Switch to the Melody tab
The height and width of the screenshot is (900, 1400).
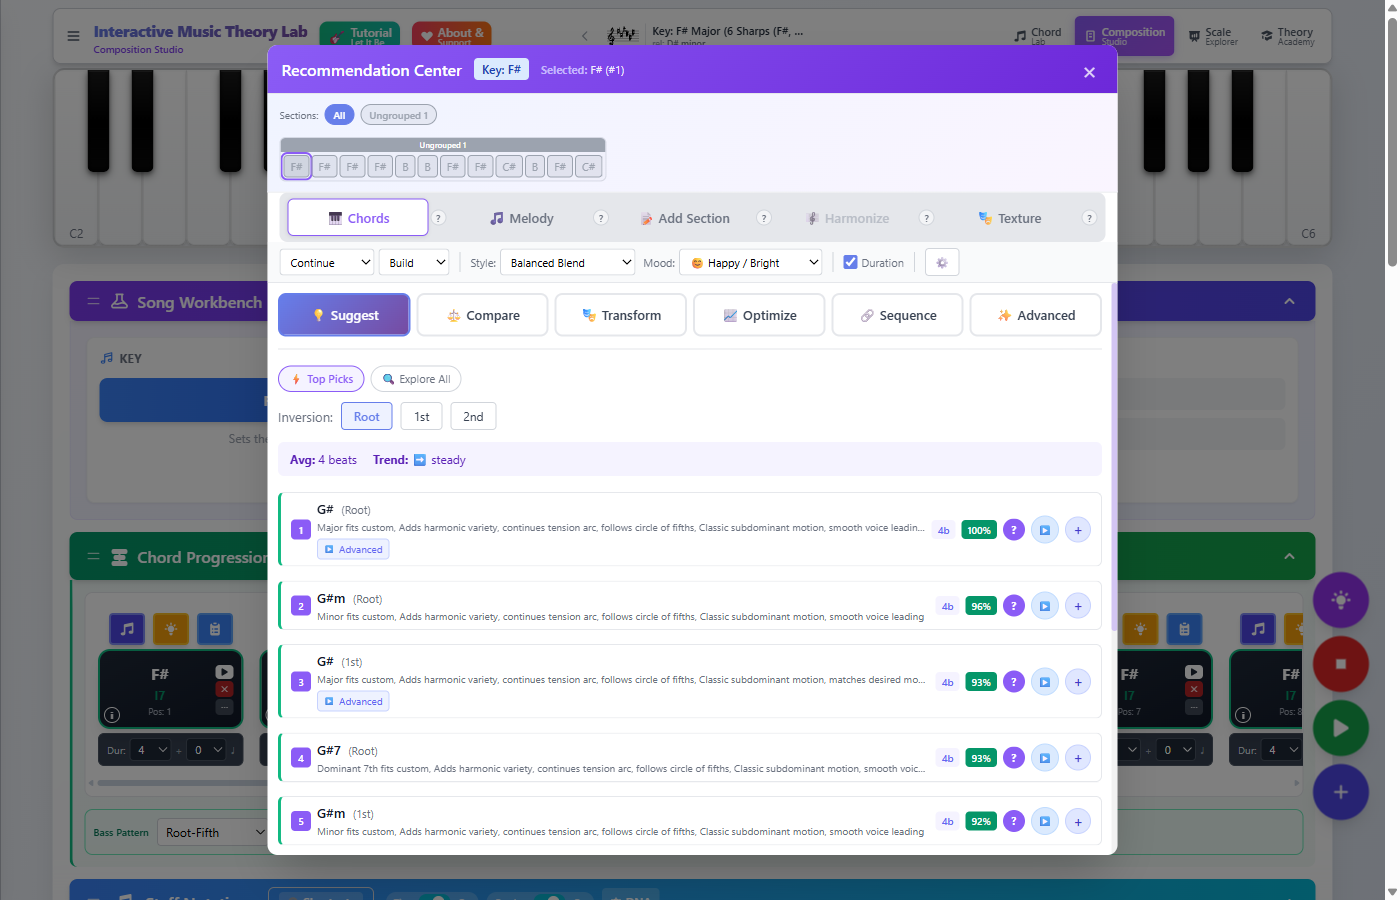click(x=521, y=217)
